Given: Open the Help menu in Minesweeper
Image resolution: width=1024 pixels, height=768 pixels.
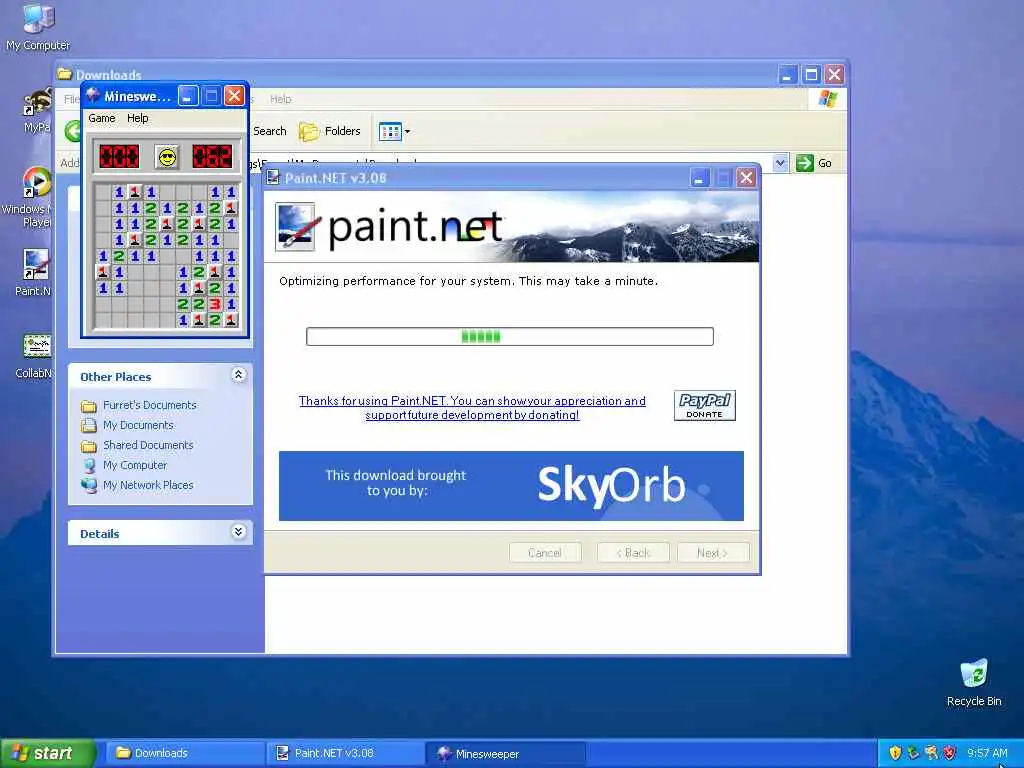Looking at the screenshot, I should tap(137, 118).
